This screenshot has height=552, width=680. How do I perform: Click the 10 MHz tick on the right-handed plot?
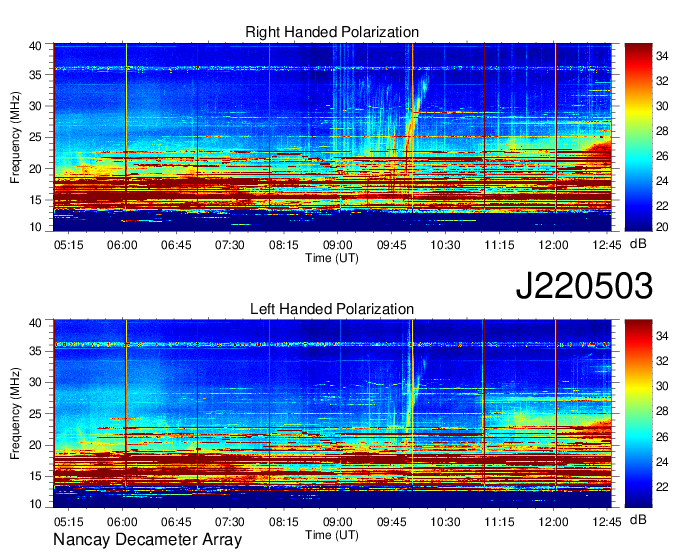pyautogui.click(x=36, y=227)
